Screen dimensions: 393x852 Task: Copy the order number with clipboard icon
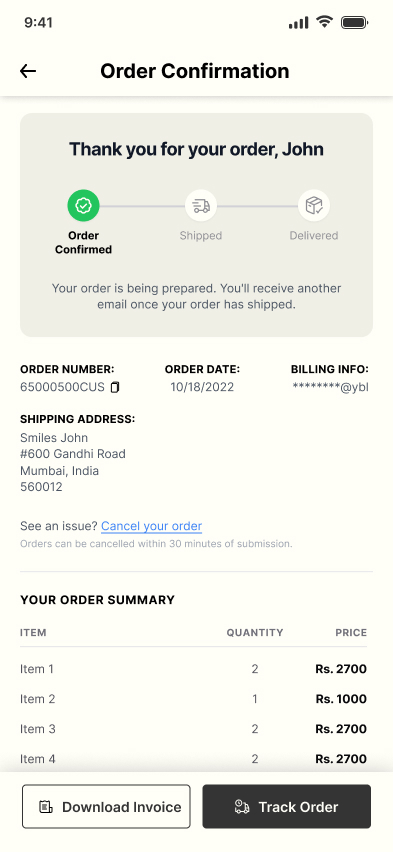tap(115, 387)
